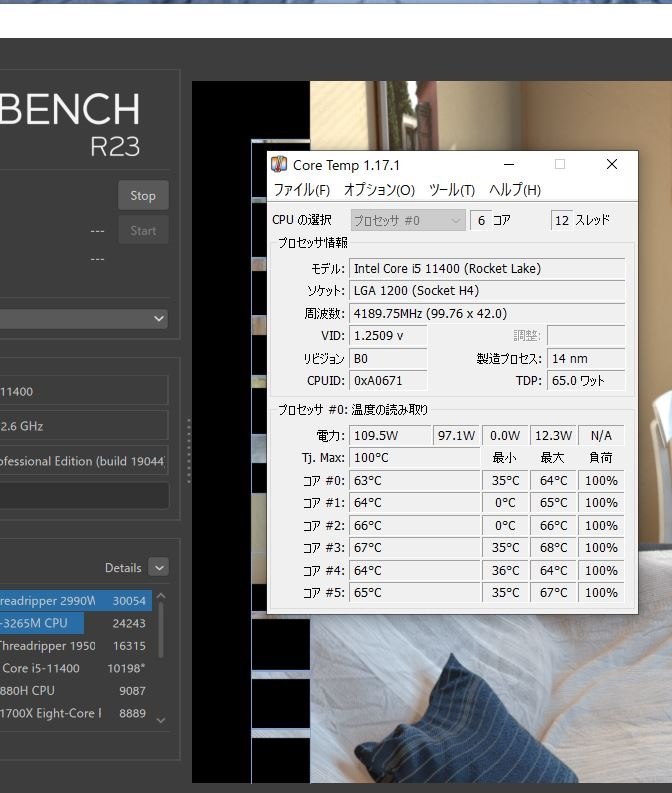Click the greyed Start button in Cinebench
Screen dimensions: 672x793
tap(143, 231)
